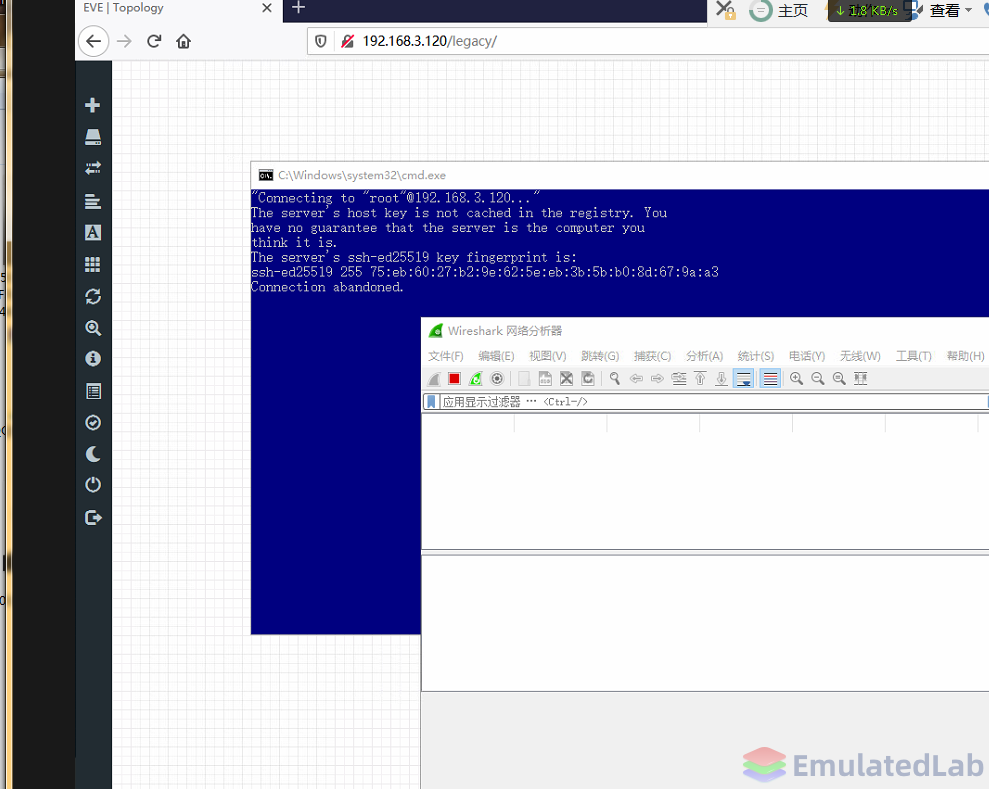Close the lab with the power icon

[93, 485]
